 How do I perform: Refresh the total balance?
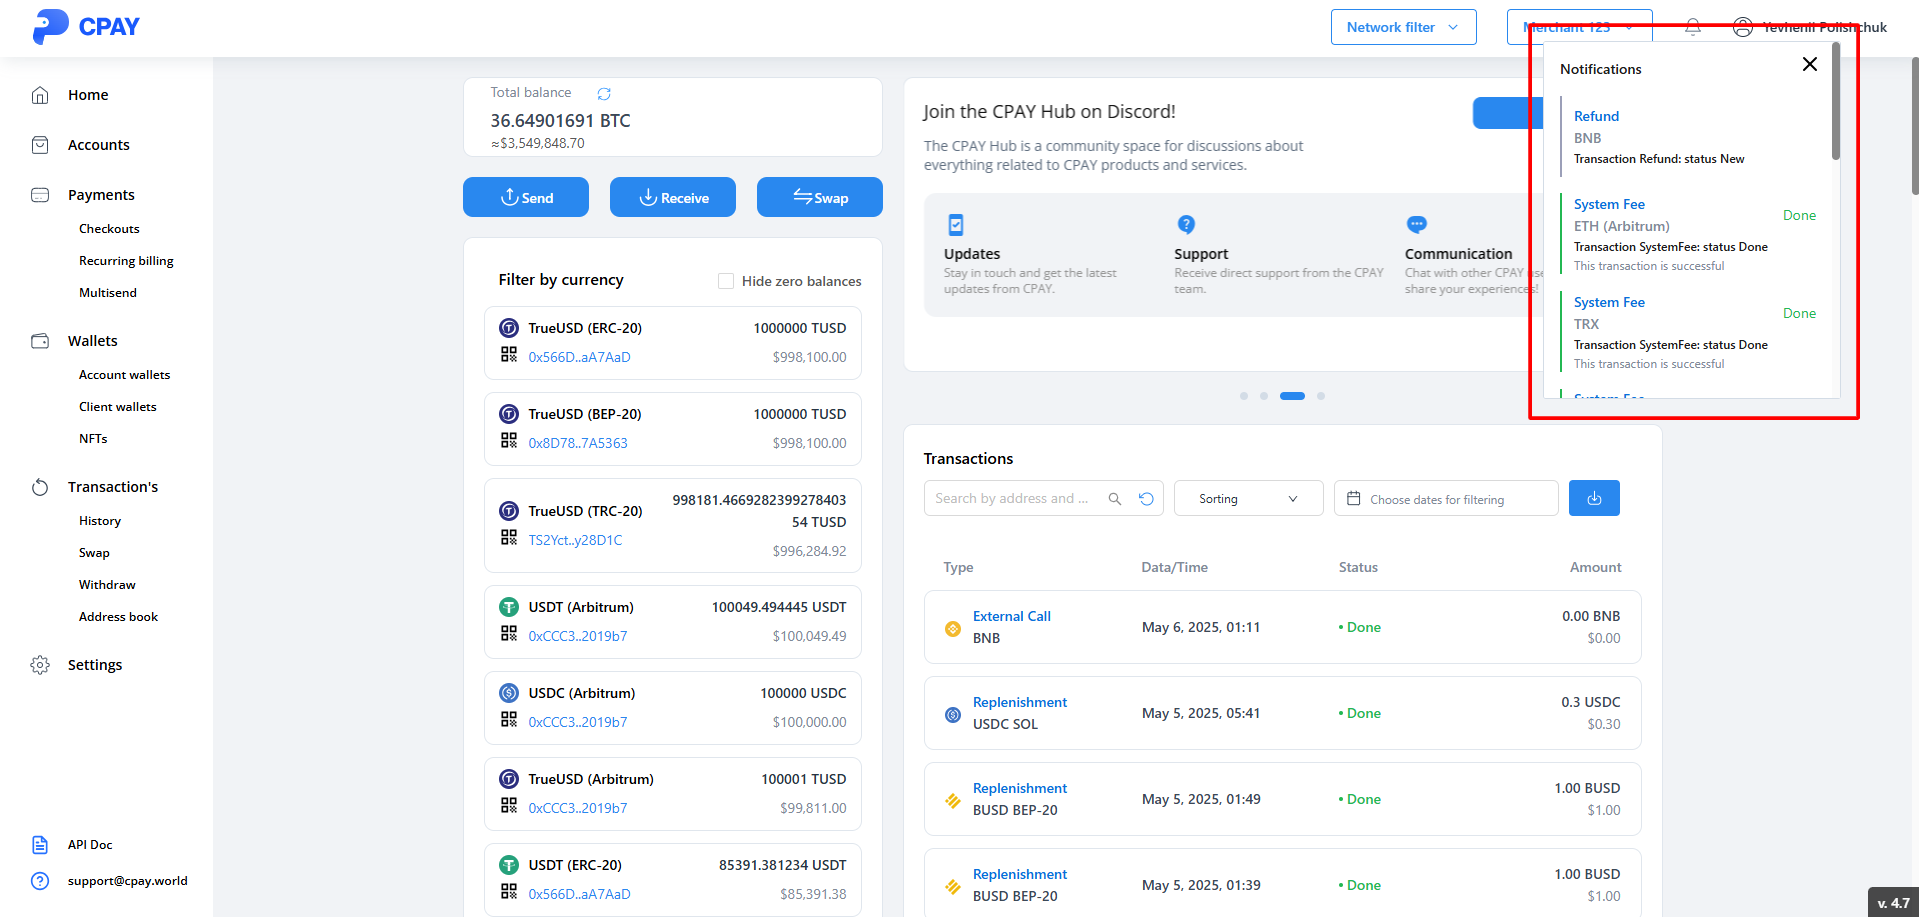click(x=604, y=93)
